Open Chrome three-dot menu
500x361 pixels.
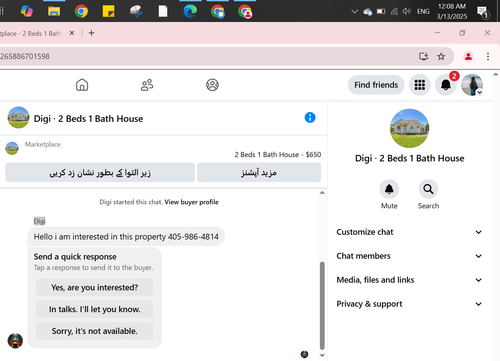(x=488, y=56)
